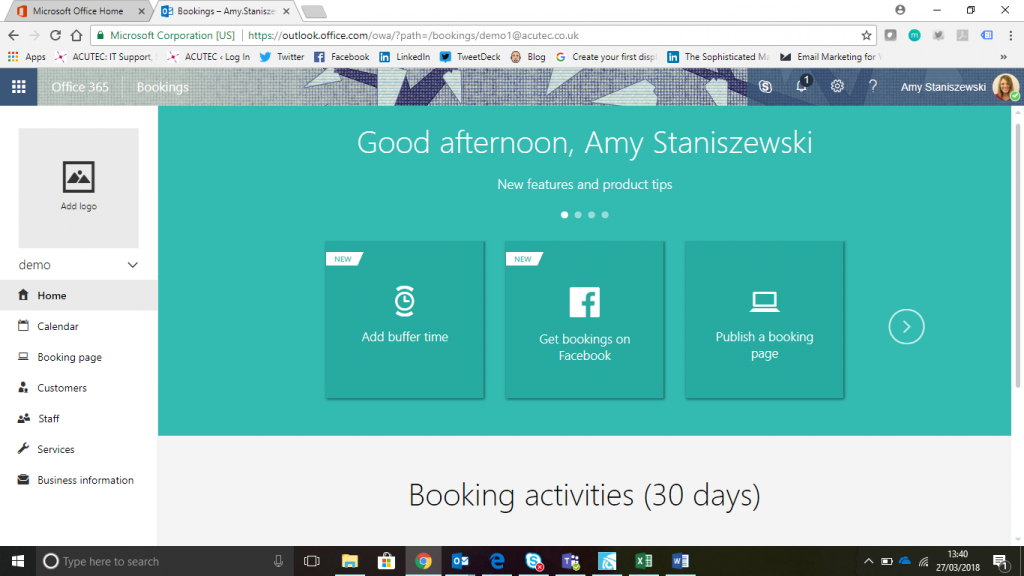
Task: Select the second carousel dot
Action: tap(578, 215)
